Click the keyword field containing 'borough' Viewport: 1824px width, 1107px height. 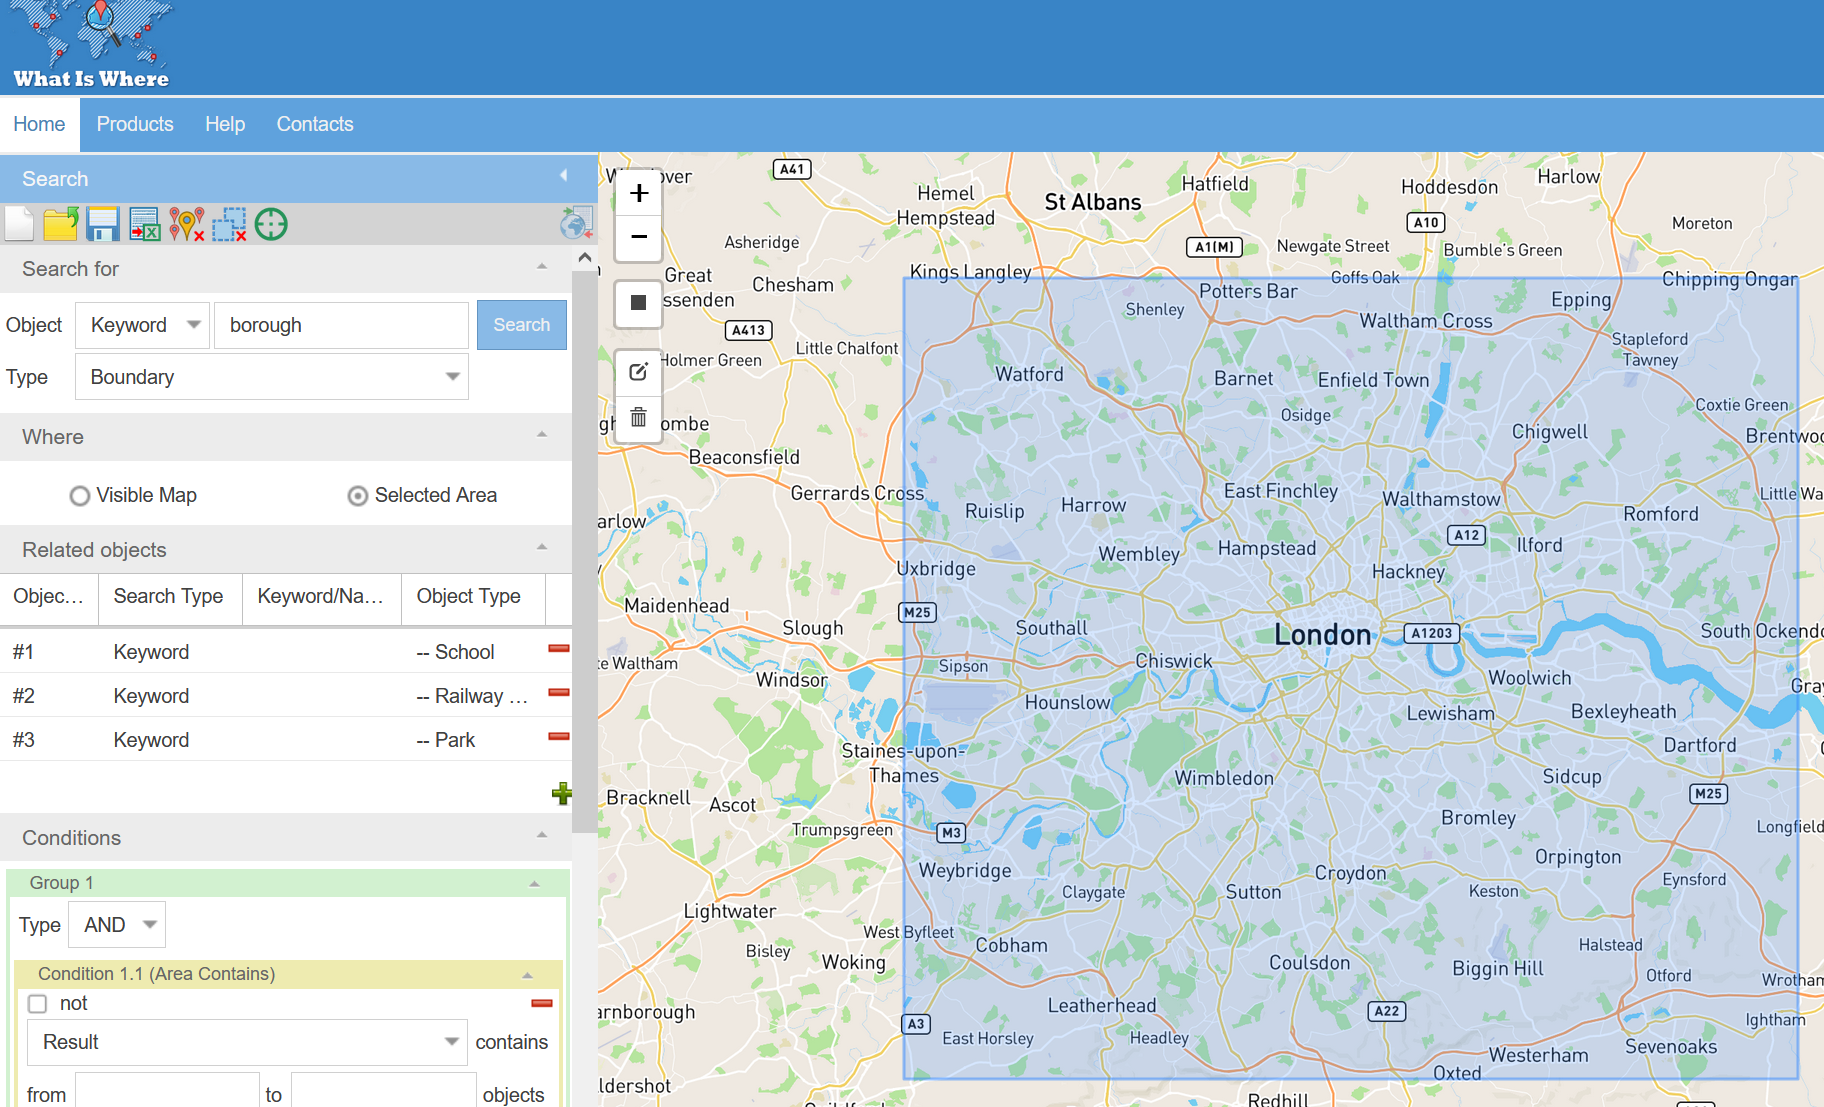[x=341, y=325]
